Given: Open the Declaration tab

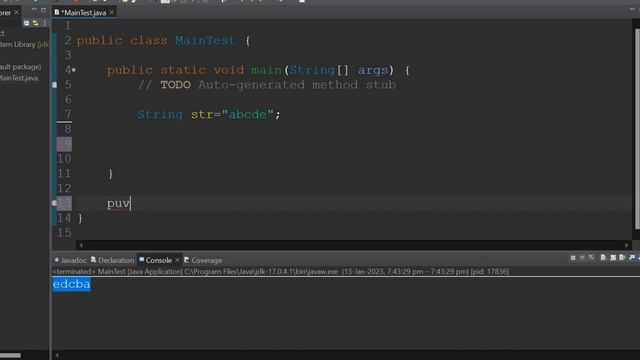Looking at the screenshot, I should (x=113, y=260).
